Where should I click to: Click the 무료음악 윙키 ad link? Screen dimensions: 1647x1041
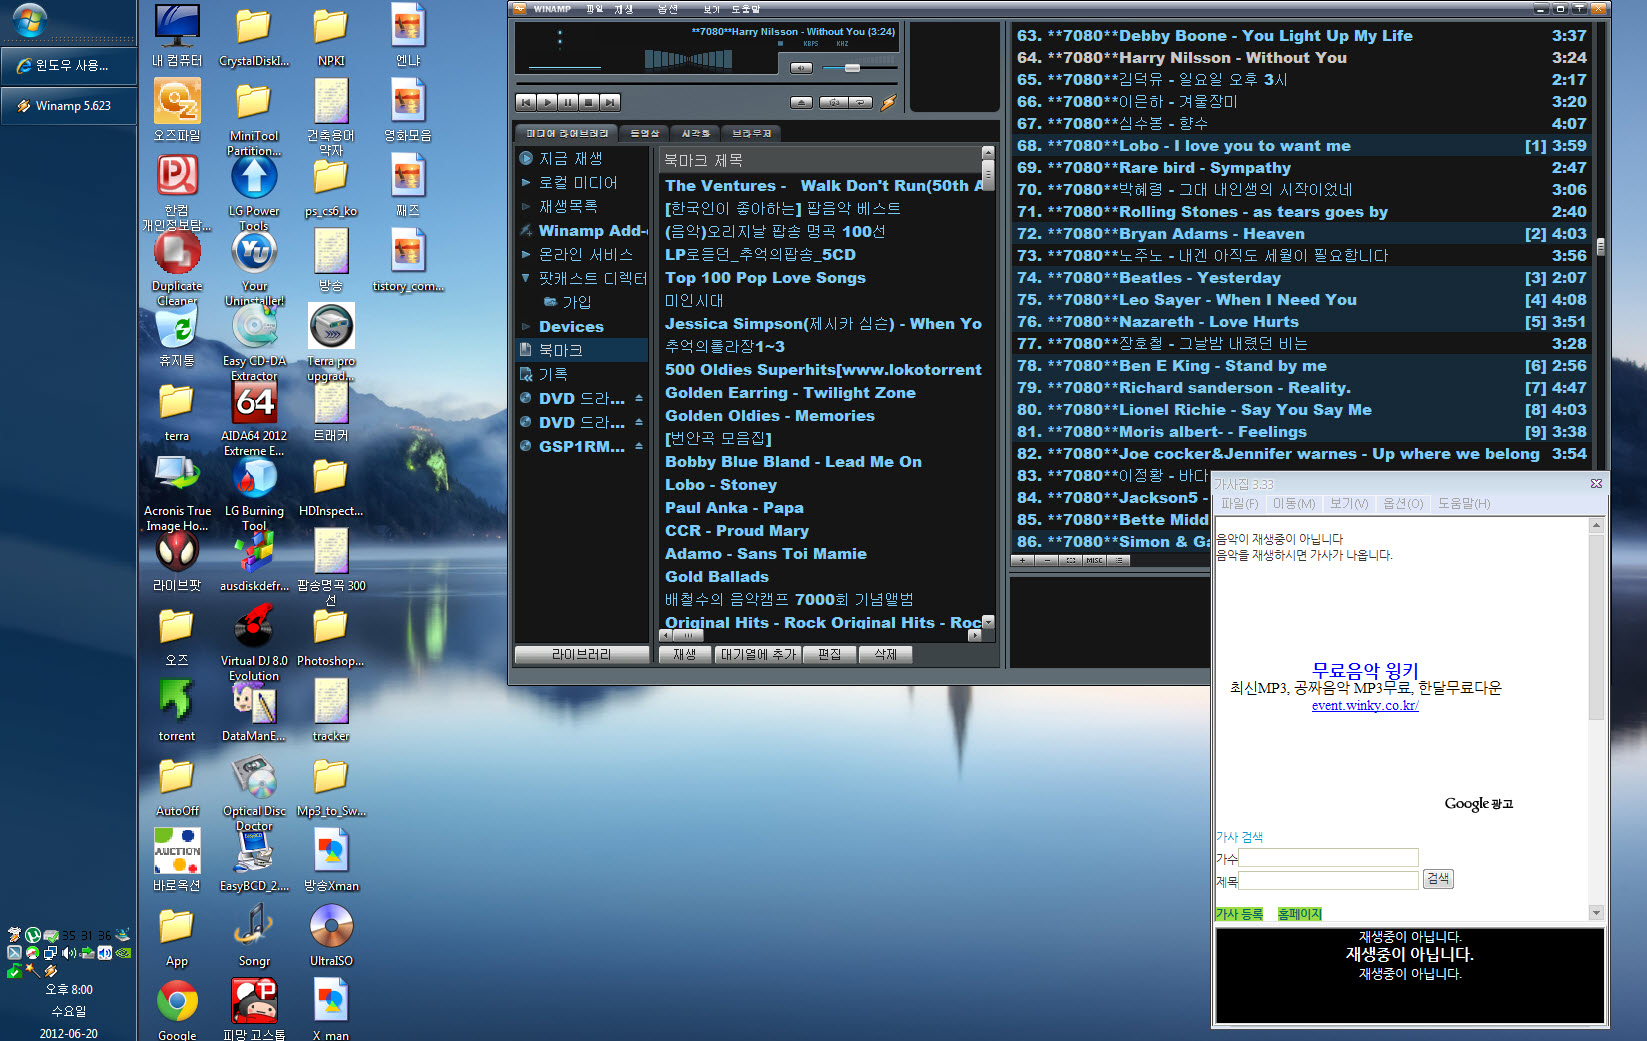[1365, 670]
